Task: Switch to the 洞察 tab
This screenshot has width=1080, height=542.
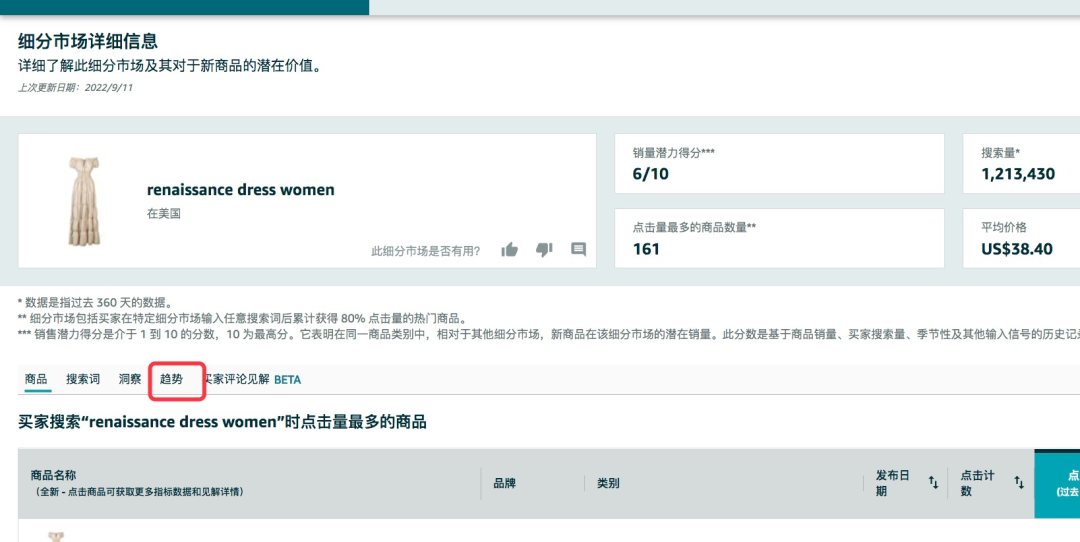Action: [x=129, y=379]
